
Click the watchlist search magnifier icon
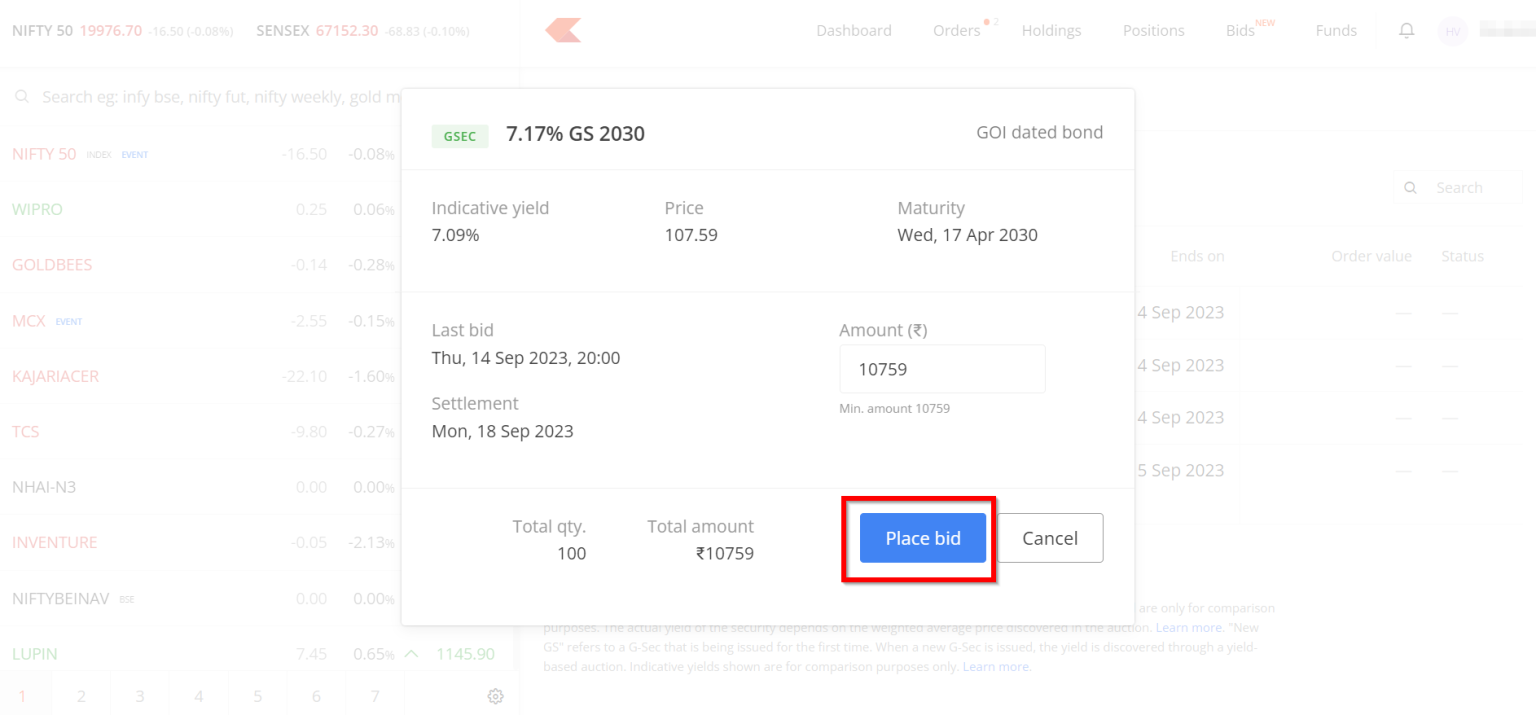[x=21, y=95]
